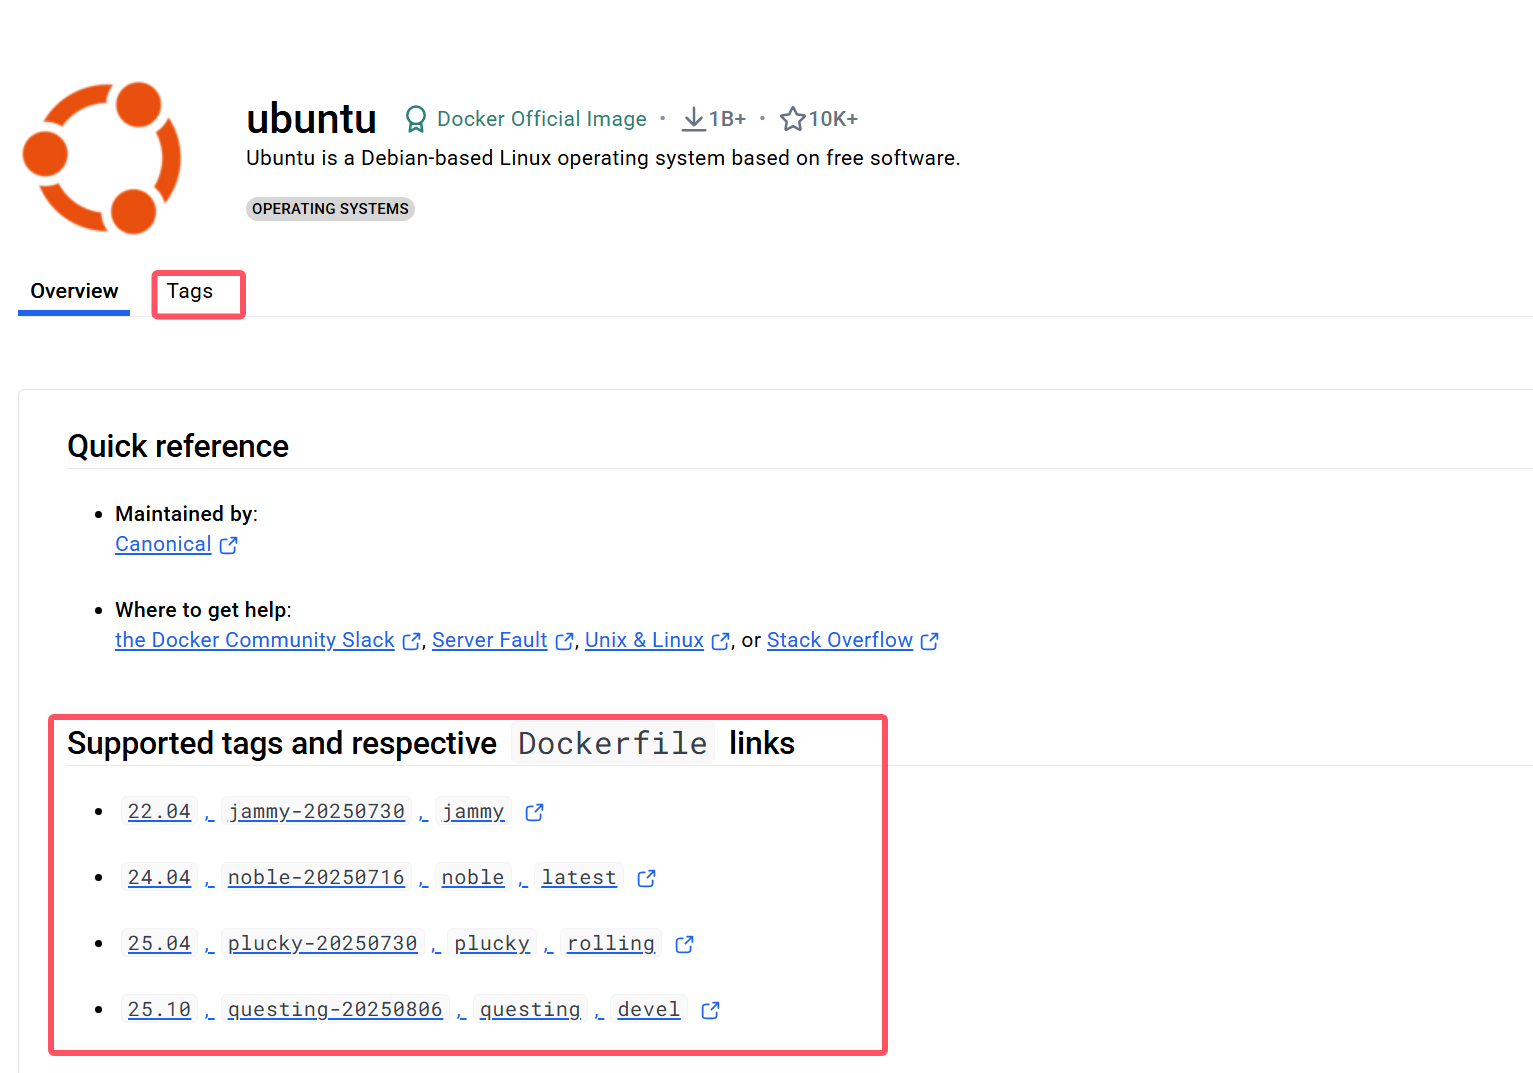The height and width of the screenshot is (1073, 1533).
Task: Open the Docker Community Slack link
Action: click(x=255, y=641)
